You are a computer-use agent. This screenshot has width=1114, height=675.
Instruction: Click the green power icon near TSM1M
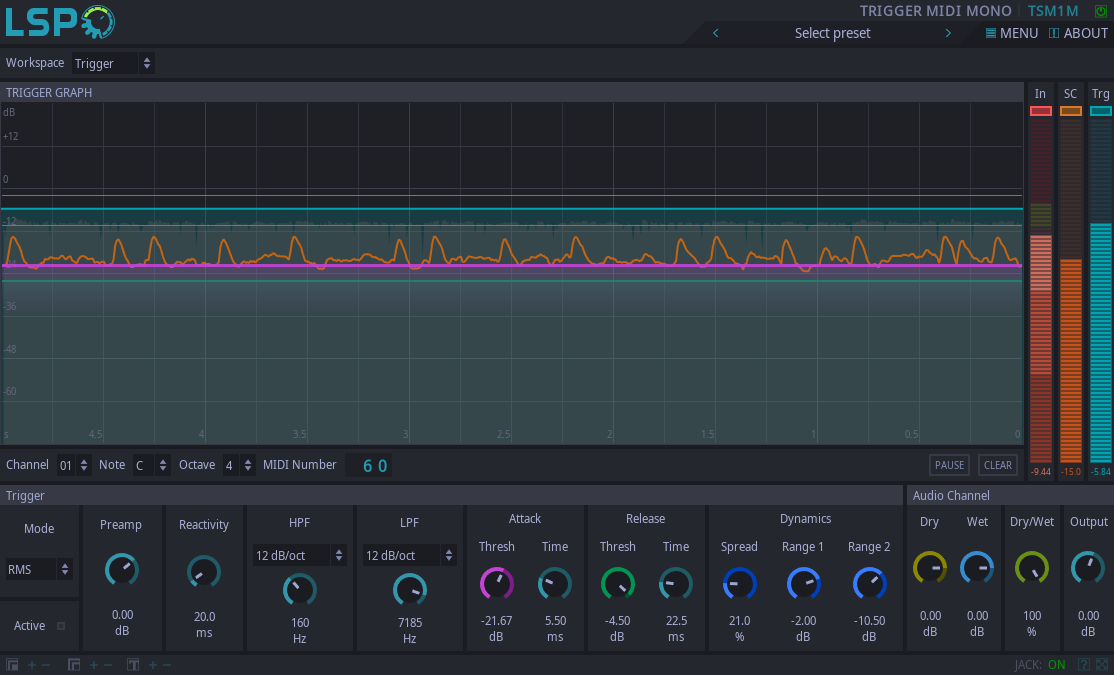tap(1100, 11)
